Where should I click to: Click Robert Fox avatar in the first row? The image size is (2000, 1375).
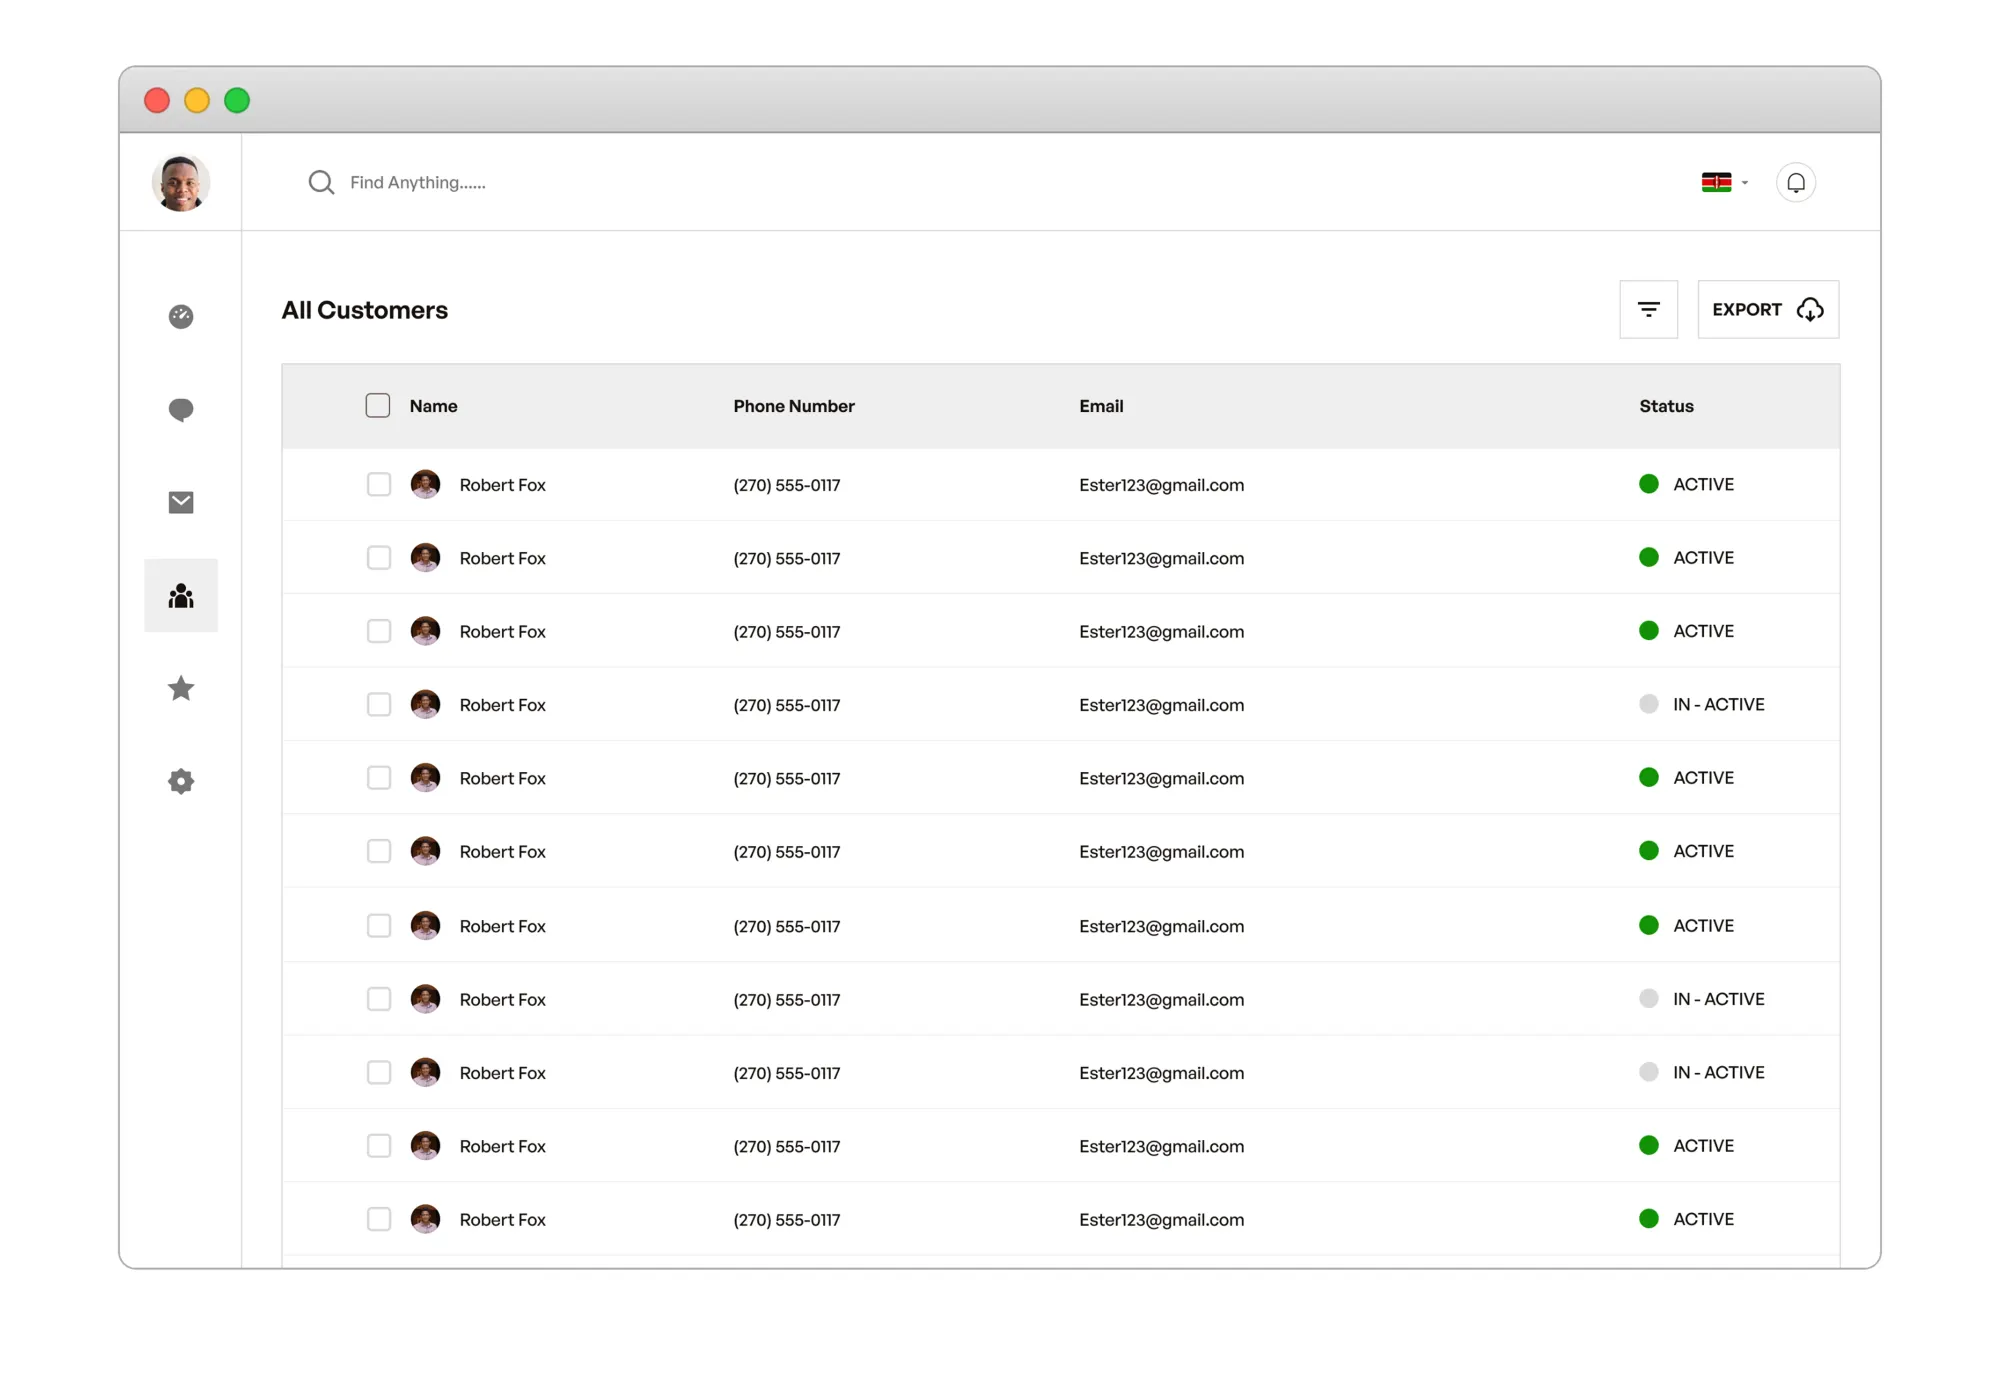pyautogui.click(x=425, y=484)
